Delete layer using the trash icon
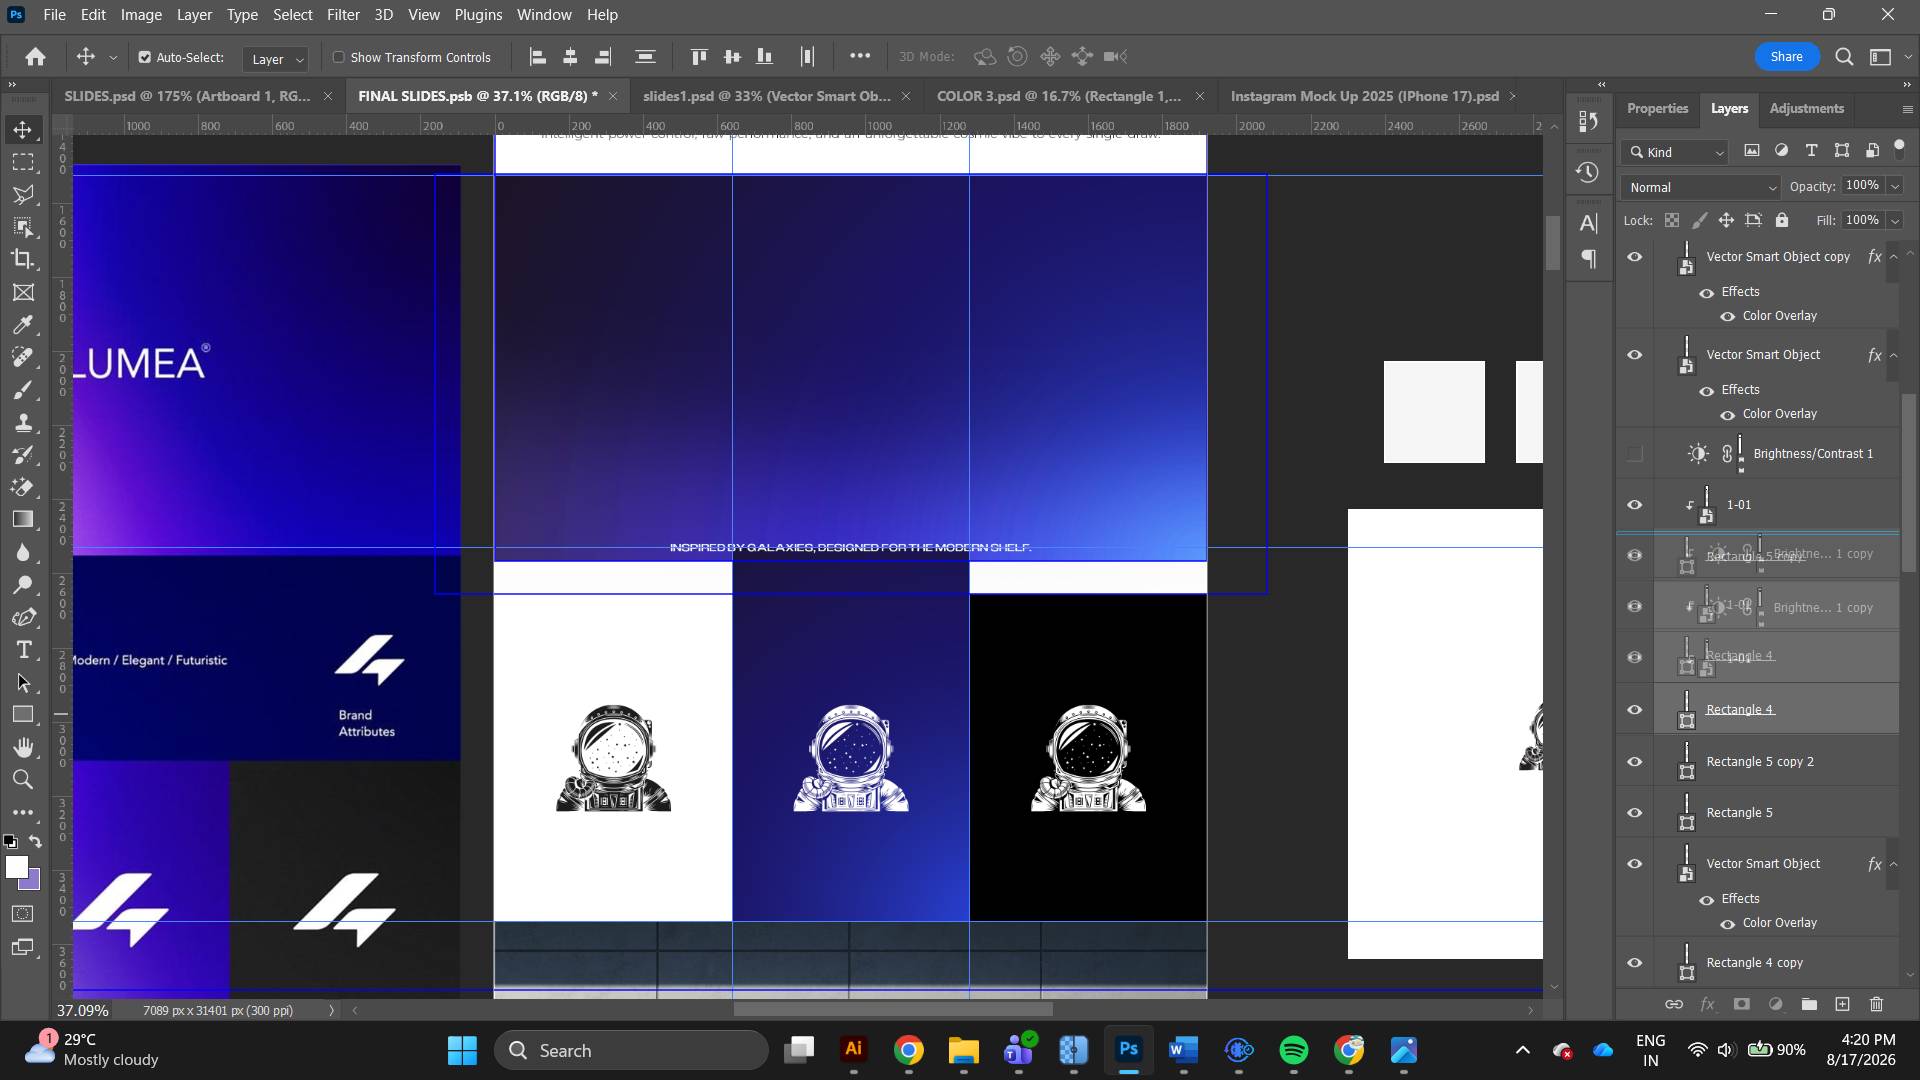 pyautogui.click(x=1876, y=1004)
